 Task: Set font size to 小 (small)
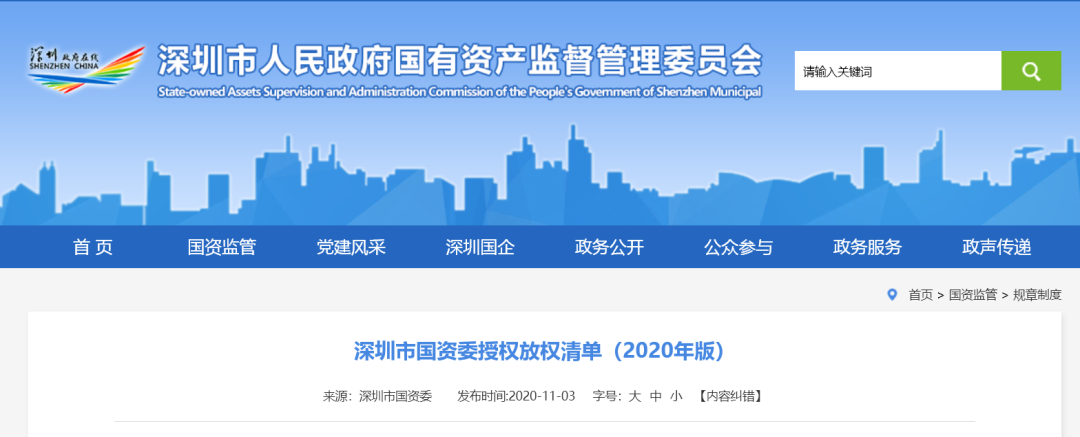tap(677, 396)
